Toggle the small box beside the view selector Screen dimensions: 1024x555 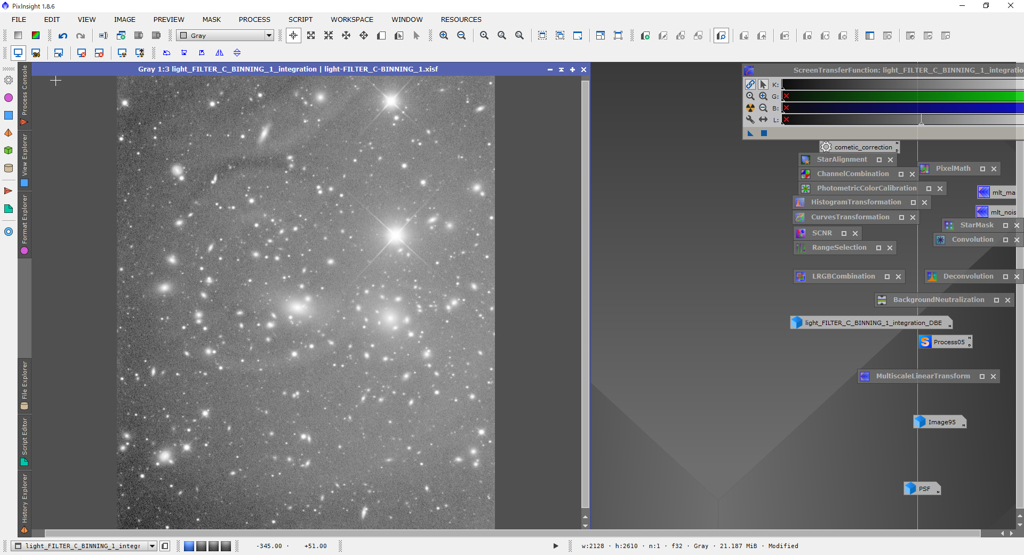[x=165, y=546]
